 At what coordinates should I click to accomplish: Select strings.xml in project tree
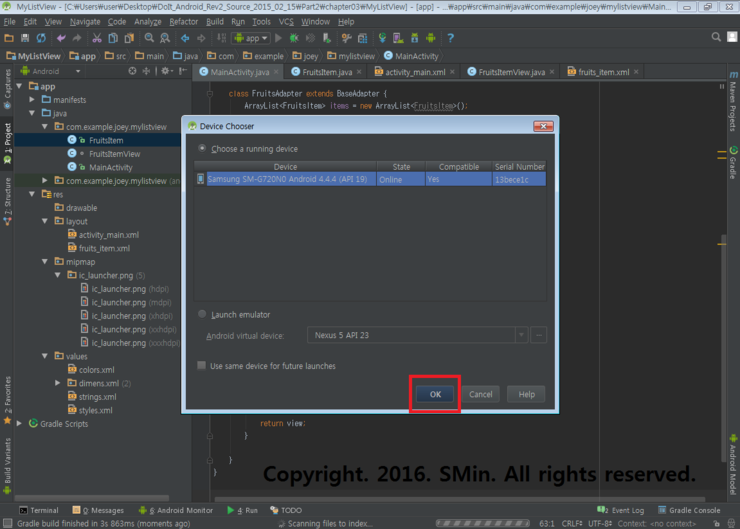pyautogui.click(x=97, y=396)
